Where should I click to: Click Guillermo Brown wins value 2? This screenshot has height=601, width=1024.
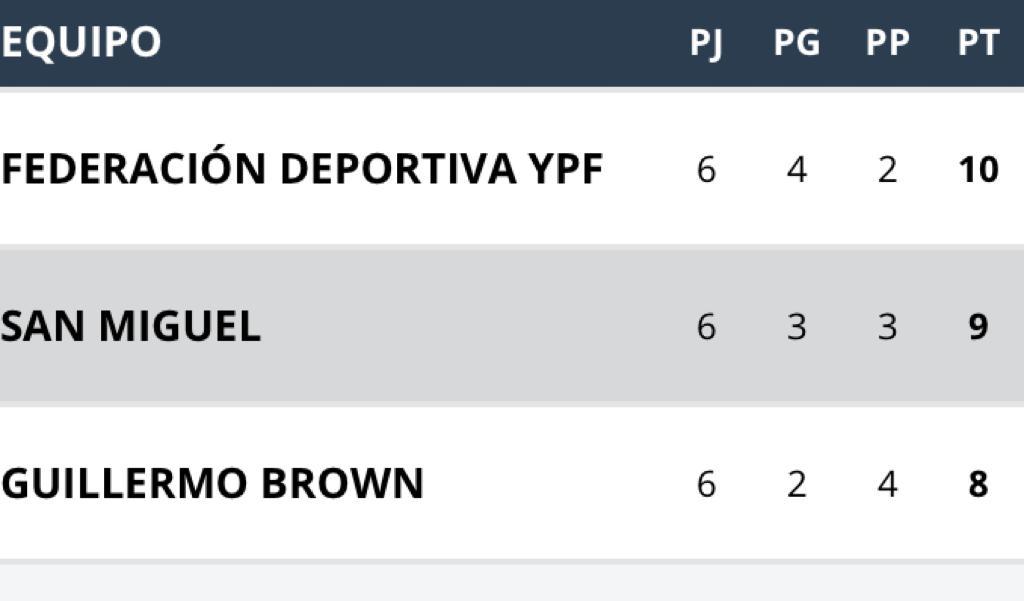click(x=797, y=484)
